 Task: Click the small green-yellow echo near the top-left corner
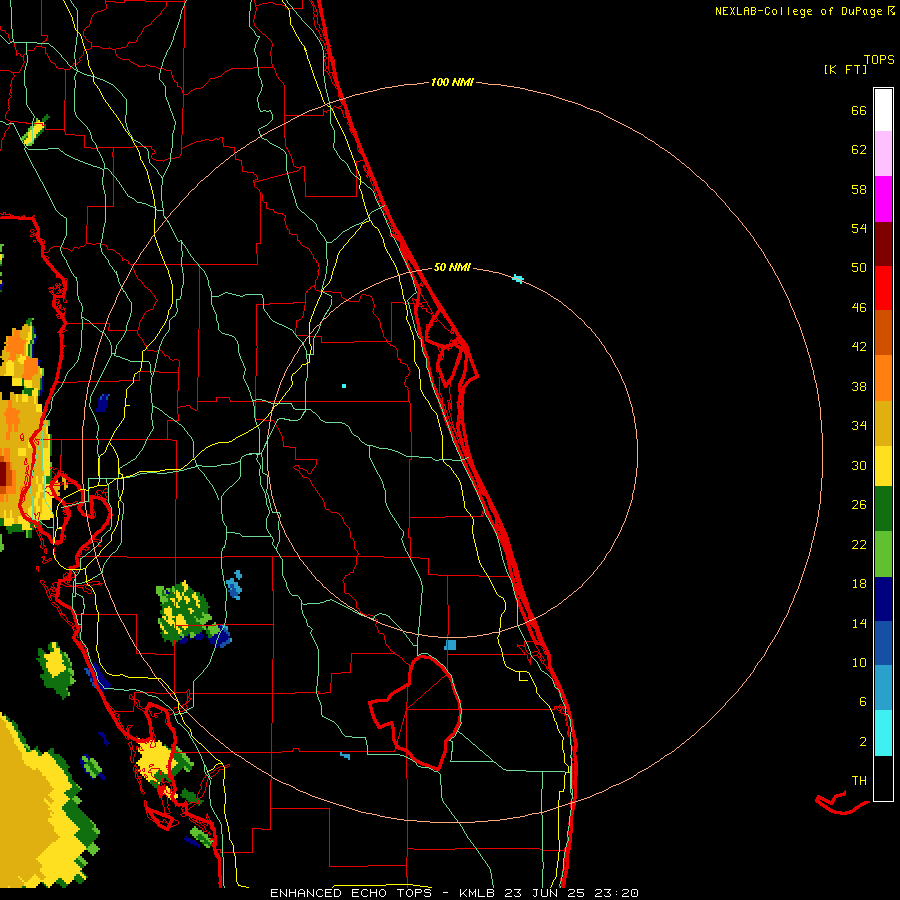coord(34,131)
